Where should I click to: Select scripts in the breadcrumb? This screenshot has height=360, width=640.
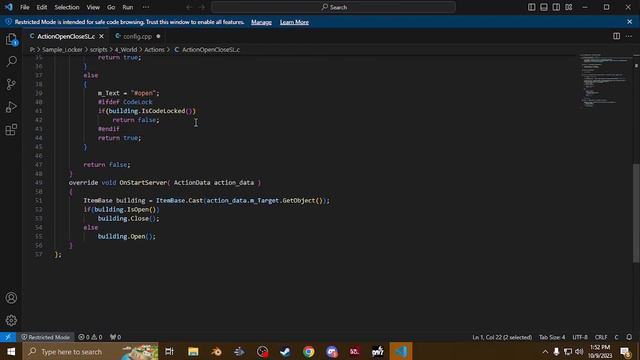tap(98, 49)
